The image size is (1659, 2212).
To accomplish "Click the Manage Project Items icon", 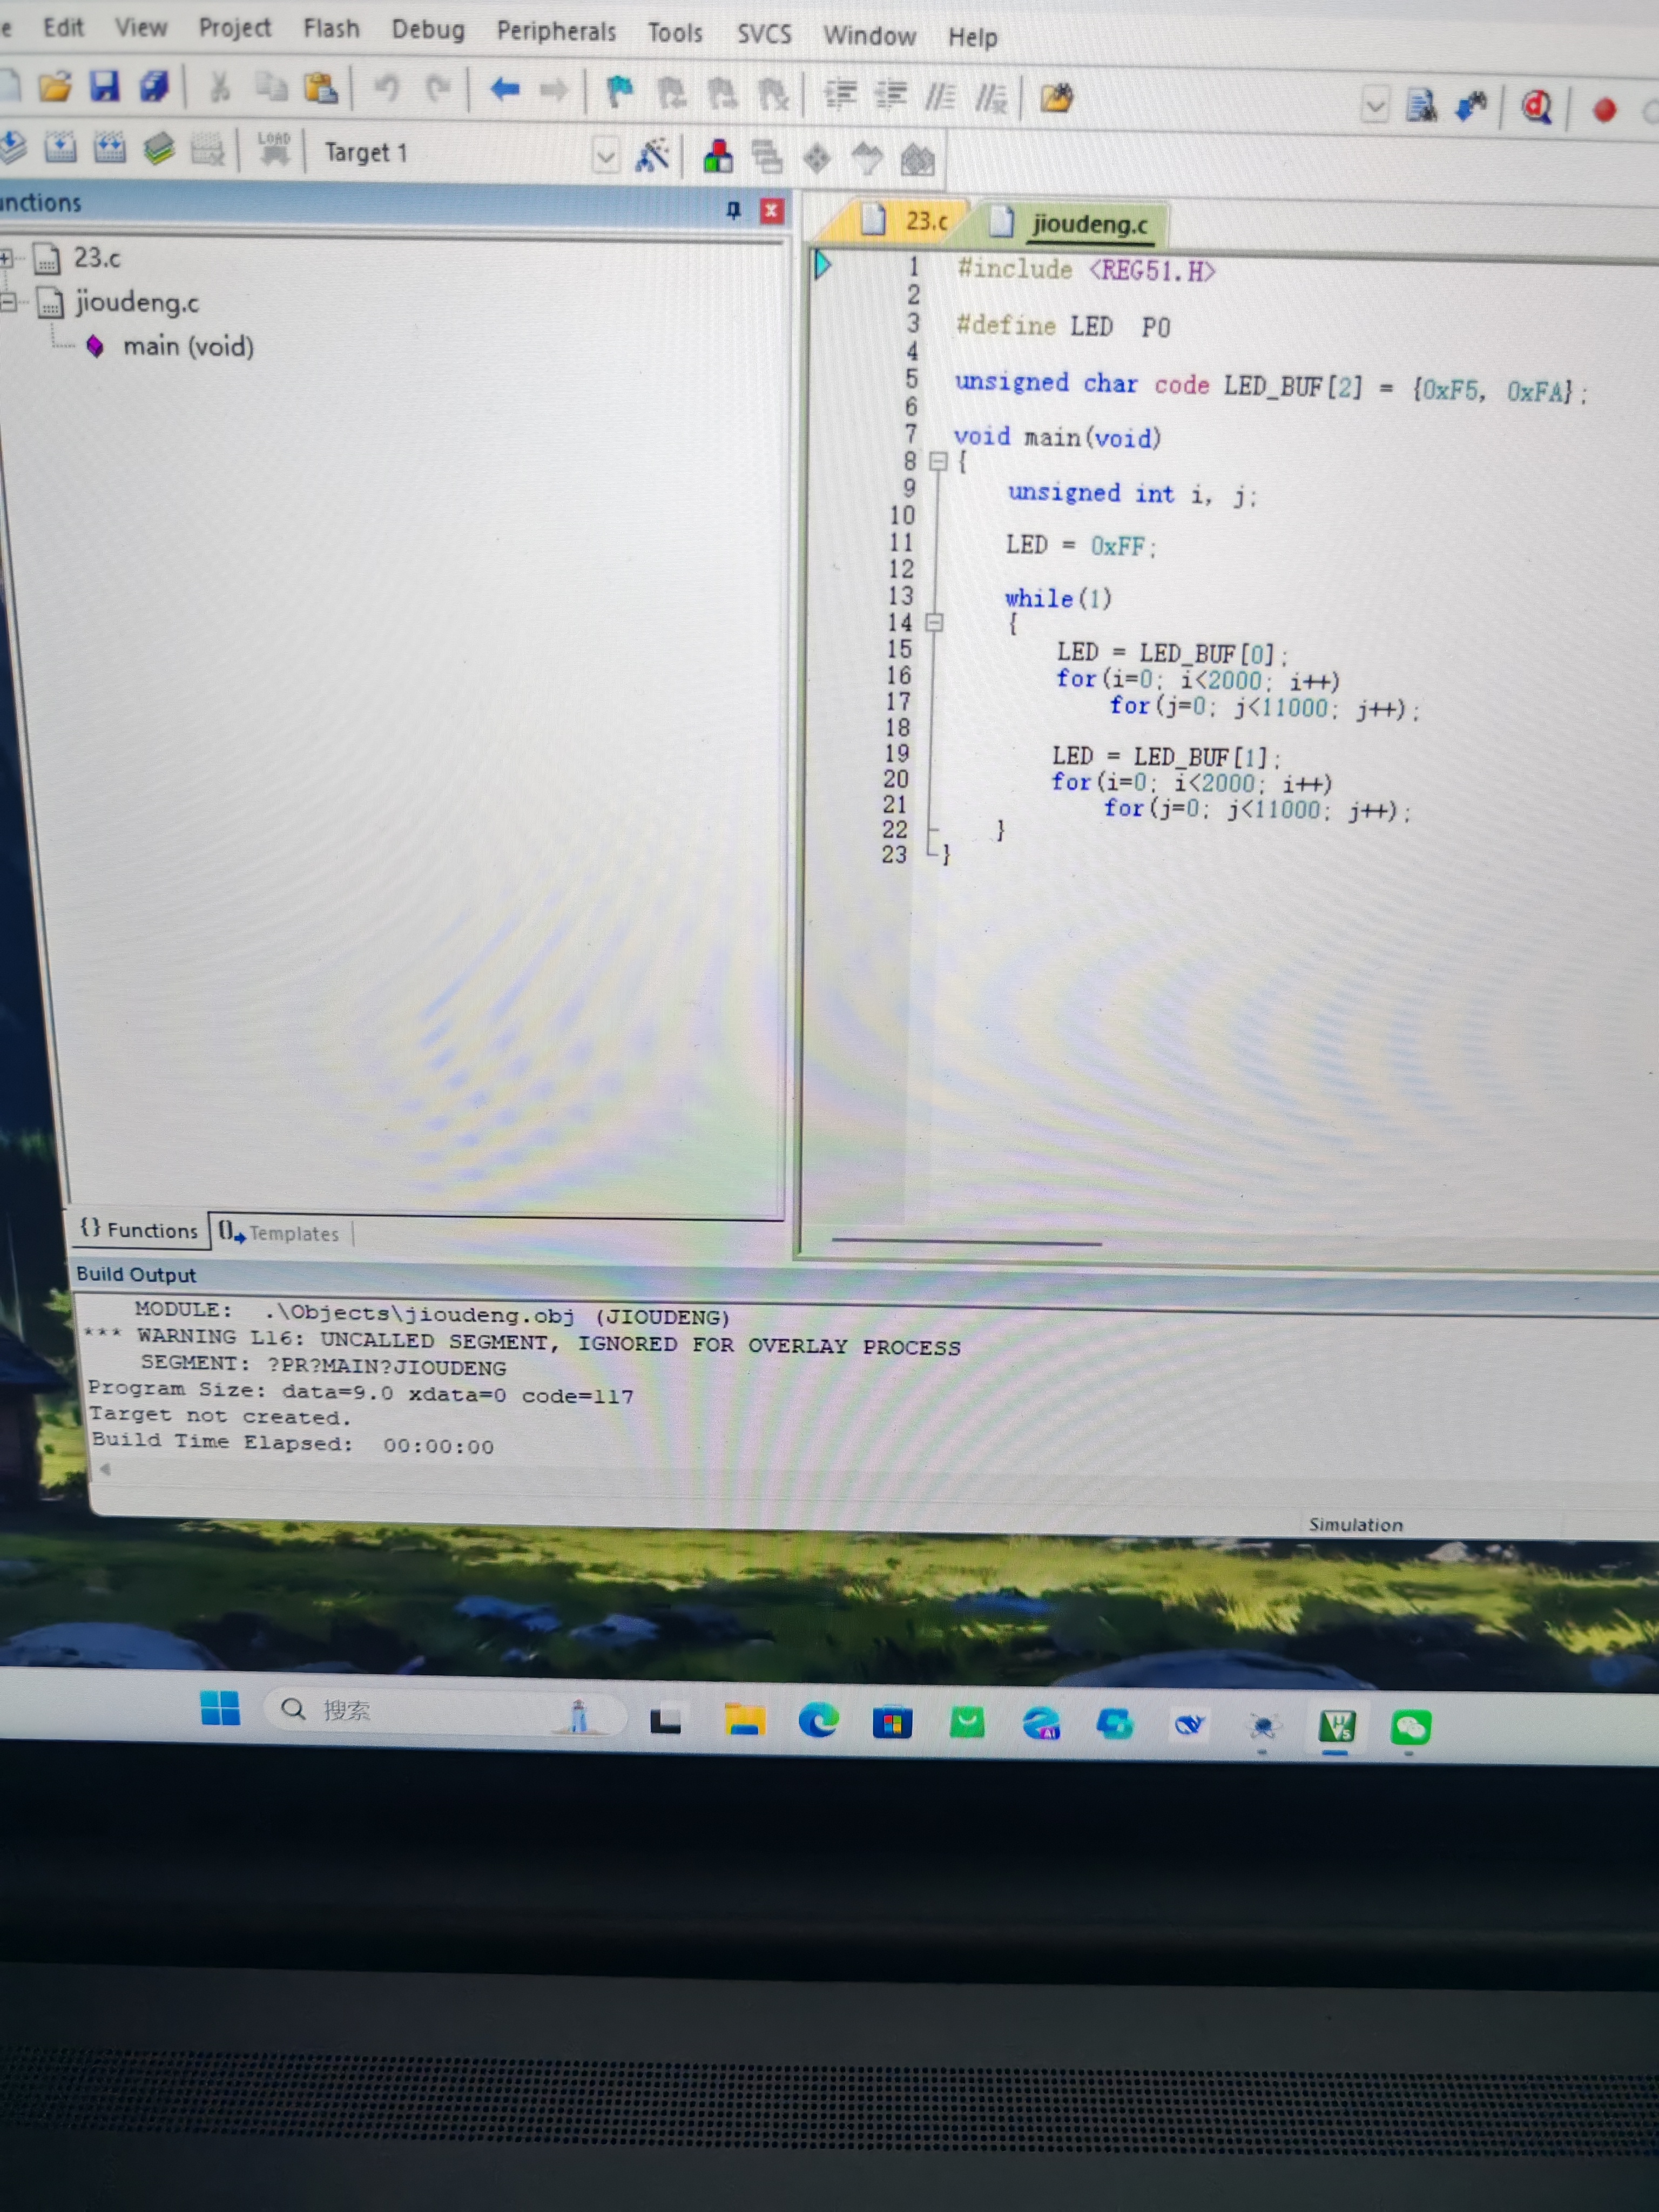I will coord(718,156).
